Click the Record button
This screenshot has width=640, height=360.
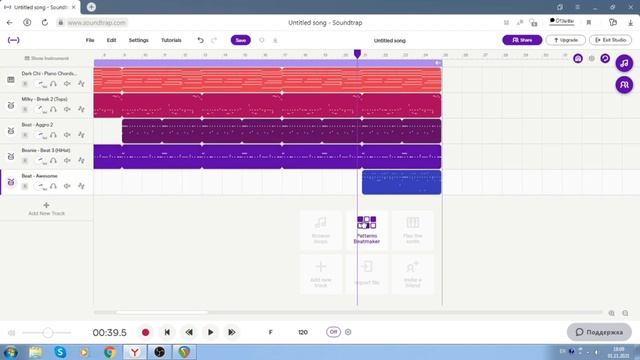click(x=145, y=332)
